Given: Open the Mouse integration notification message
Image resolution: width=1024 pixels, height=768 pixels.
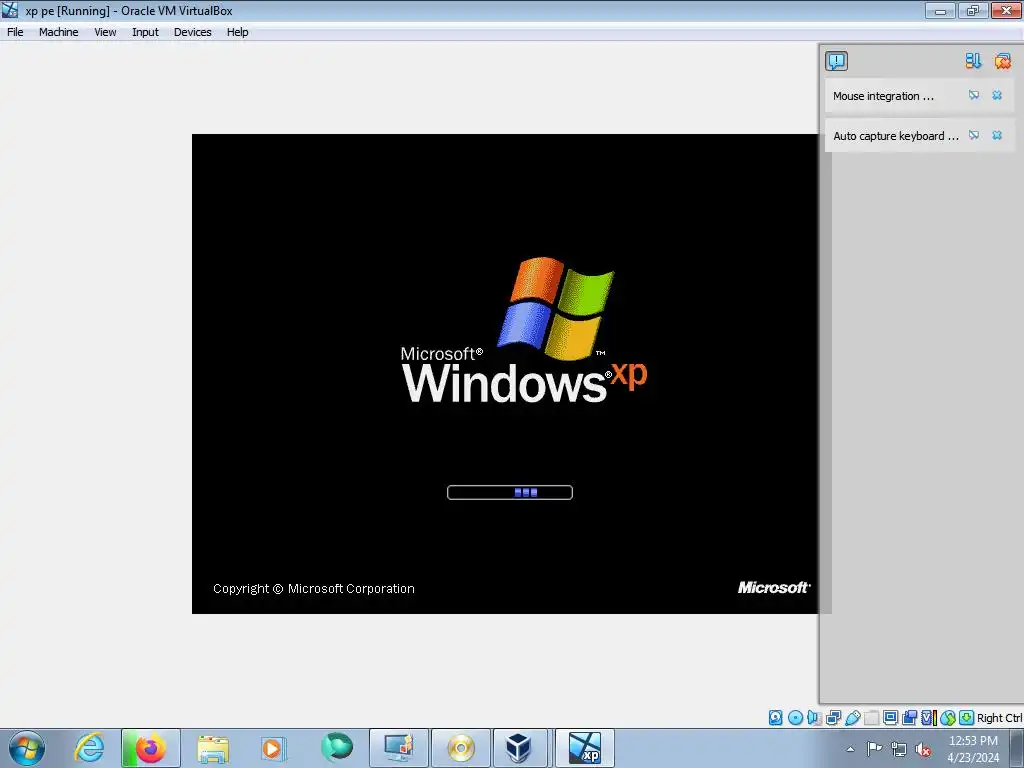Looking at the screenshot, I should click(883, 96).
